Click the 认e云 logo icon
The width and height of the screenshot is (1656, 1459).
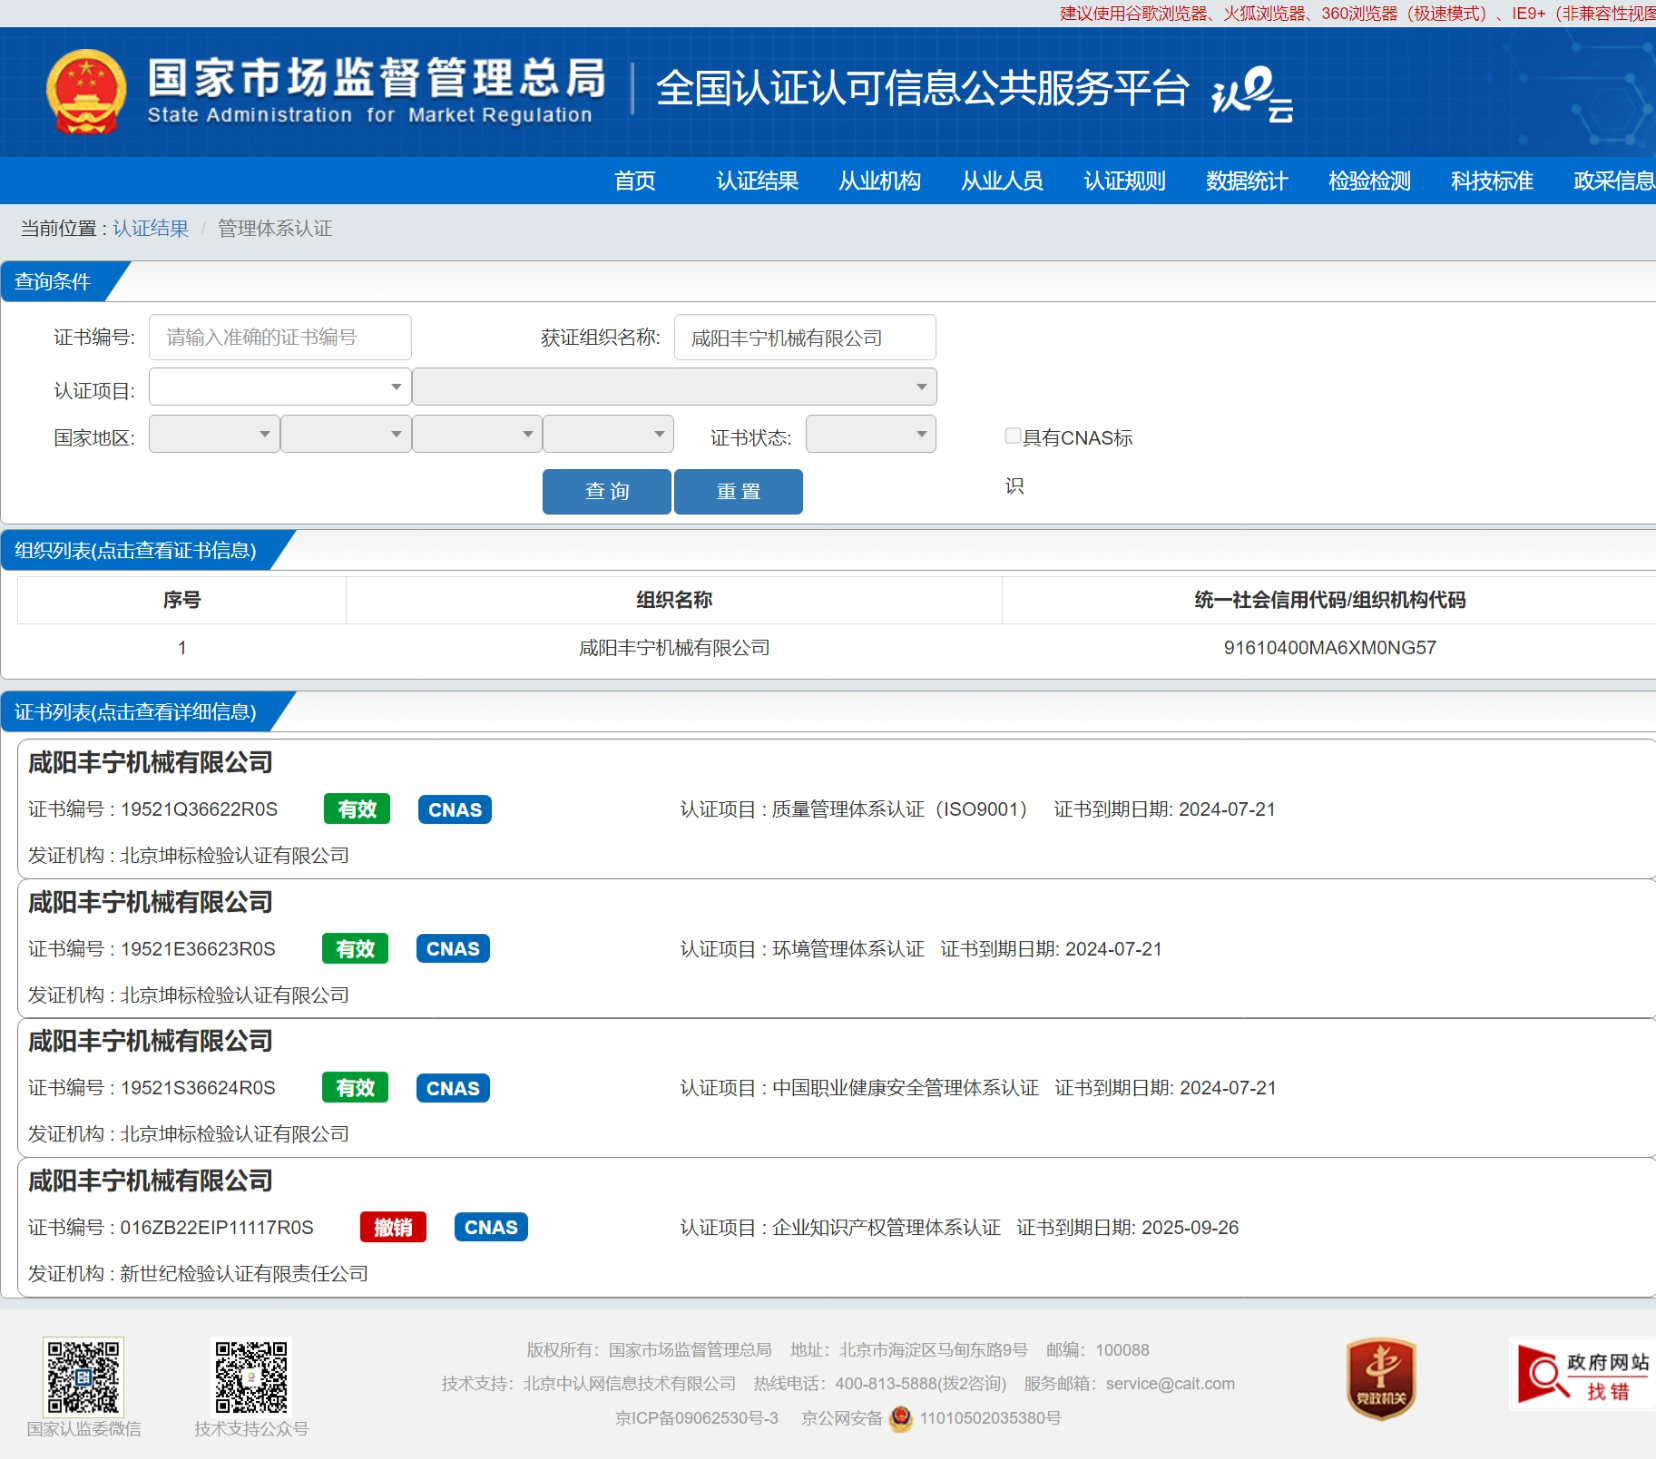click(x=1252, y=94)
